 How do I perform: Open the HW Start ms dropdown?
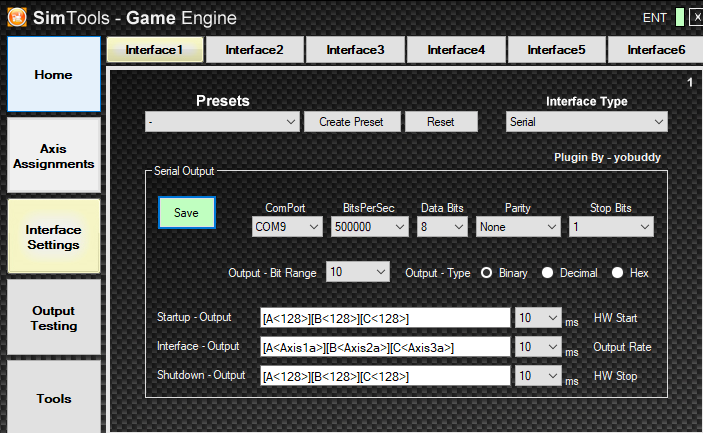[538, 318]
